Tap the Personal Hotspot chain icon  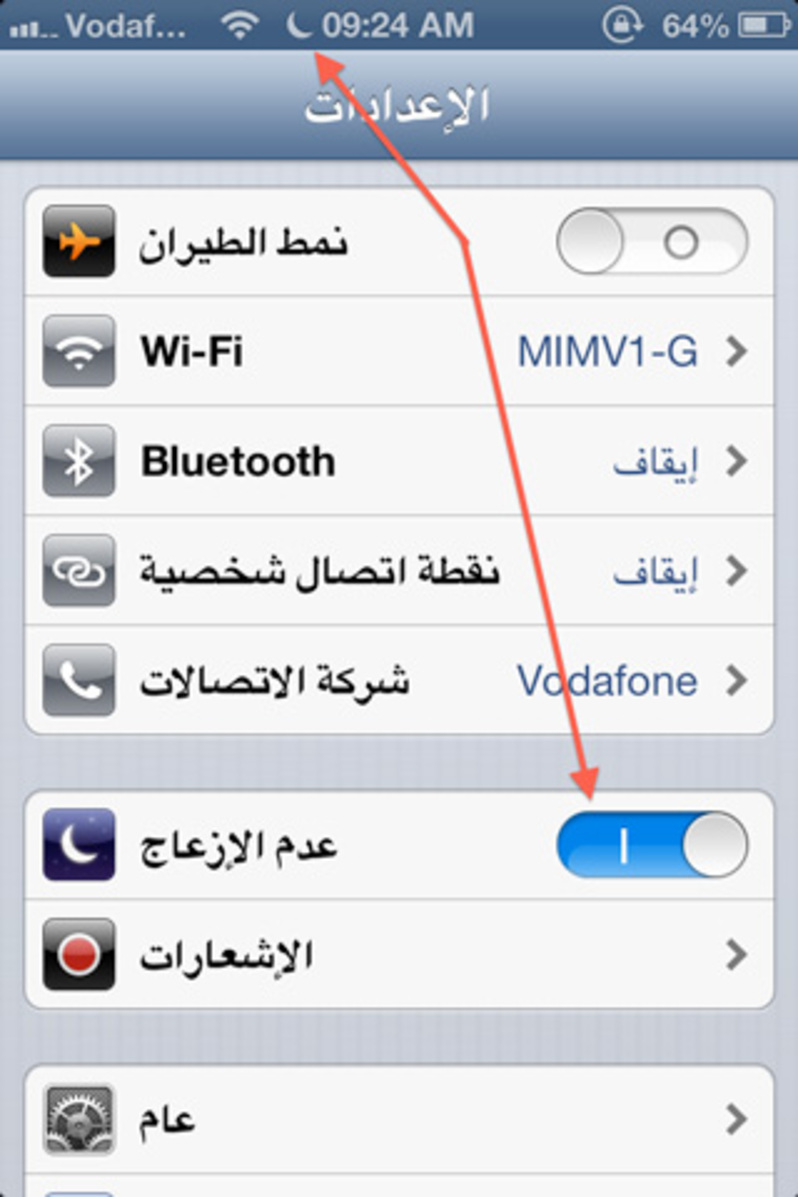(79, 570)
